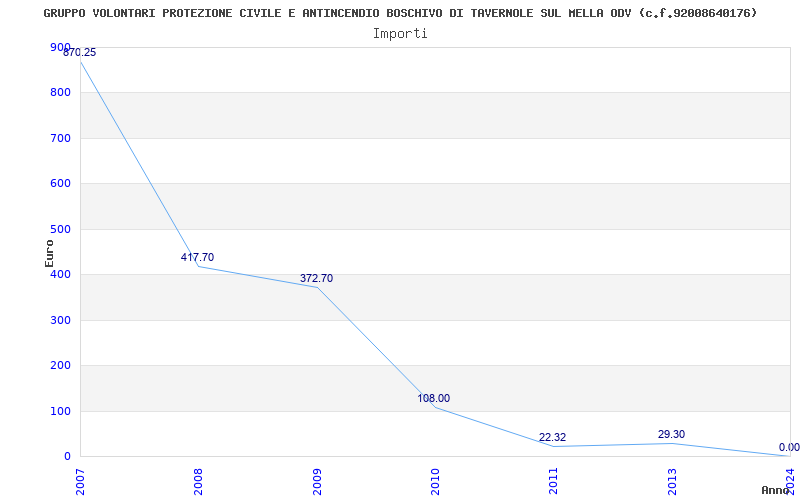Screen dimensions: 800x500
Task: Click the 870.25 data point label
Action: click(x=80, y=52)
